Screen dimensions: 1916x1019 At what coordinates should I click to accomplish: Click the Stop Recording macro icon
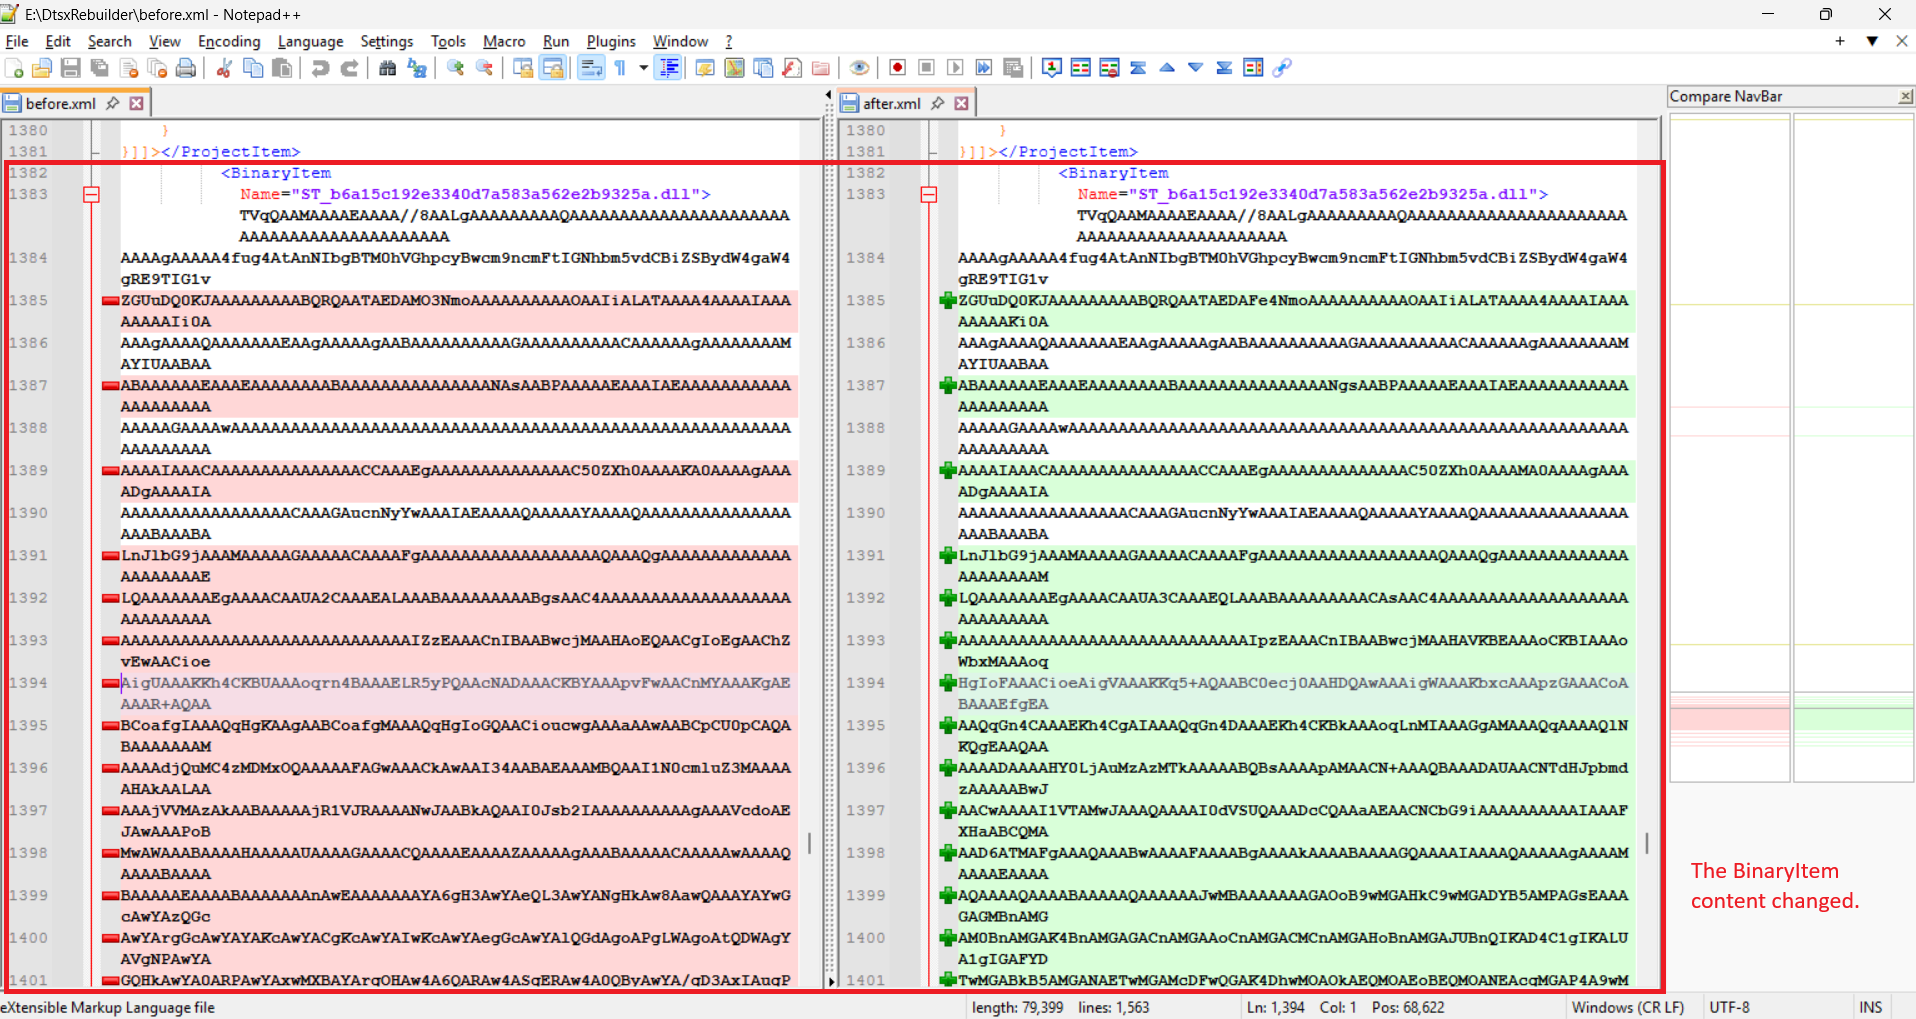tap(926, 68)
